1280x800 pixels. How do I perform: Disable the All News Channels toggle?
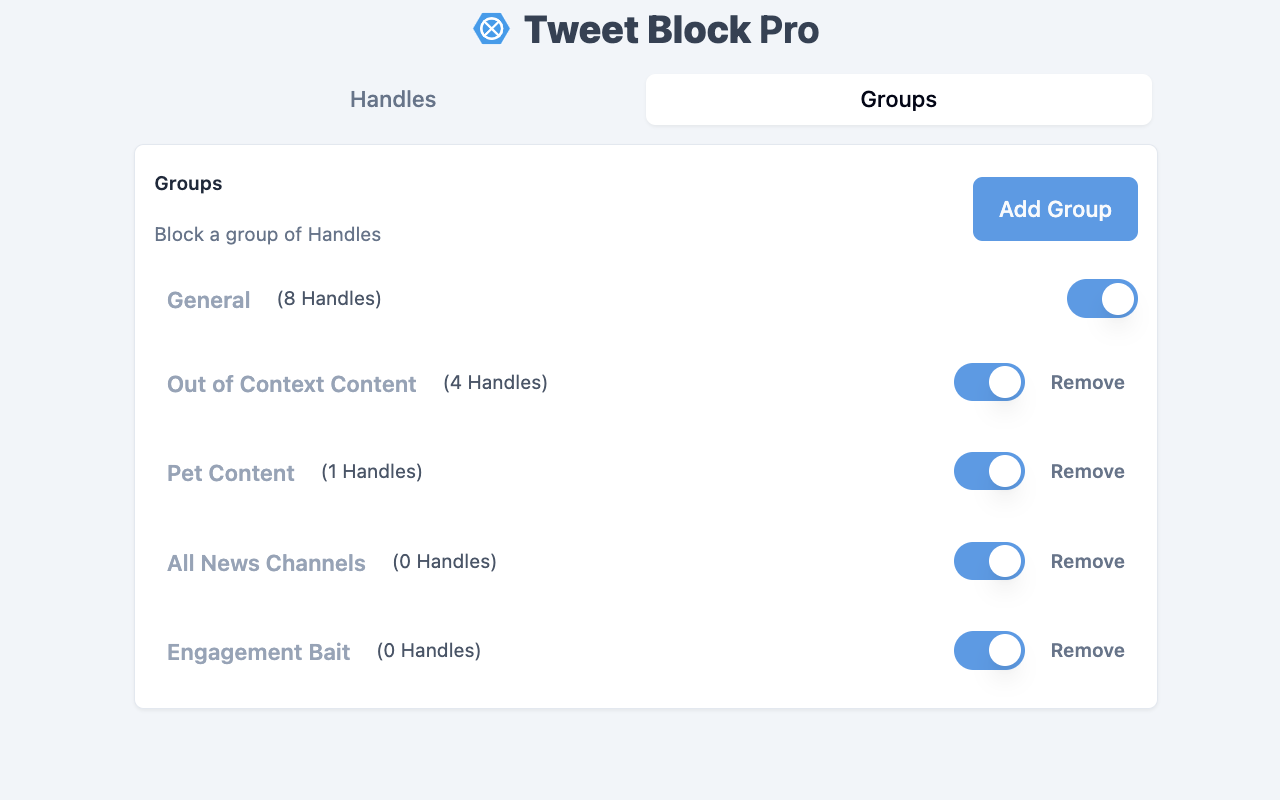(x=988, y=561)
